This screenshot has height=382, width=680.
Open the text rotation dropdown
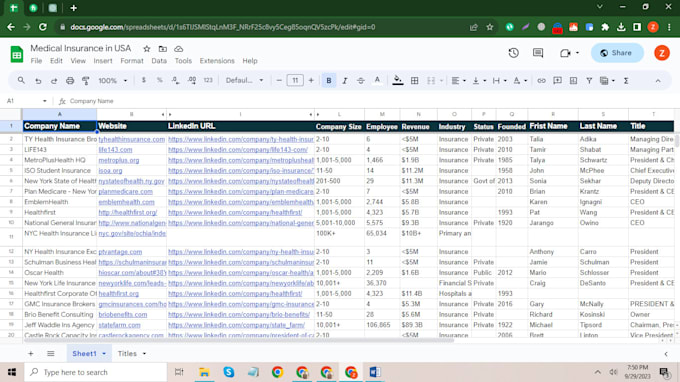tap(520, 81)
